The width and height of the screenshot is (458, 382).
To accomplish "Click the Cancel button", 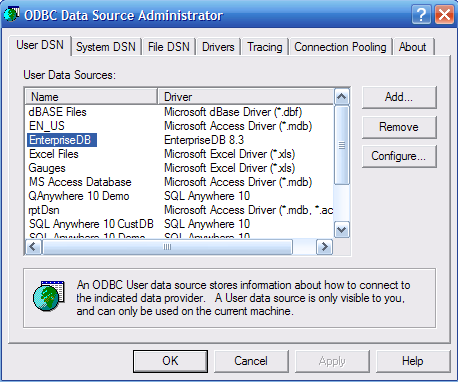I will click(251, 361).
